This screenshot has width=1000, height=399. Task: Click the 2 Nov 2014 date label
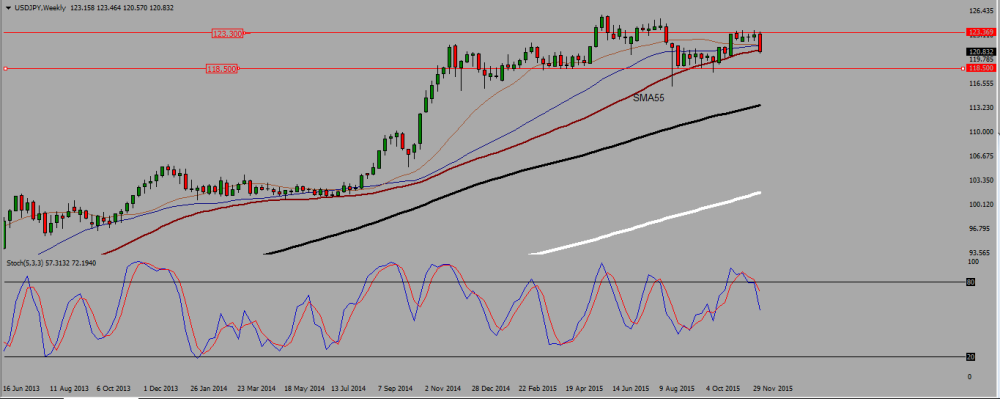coord(443,388)
